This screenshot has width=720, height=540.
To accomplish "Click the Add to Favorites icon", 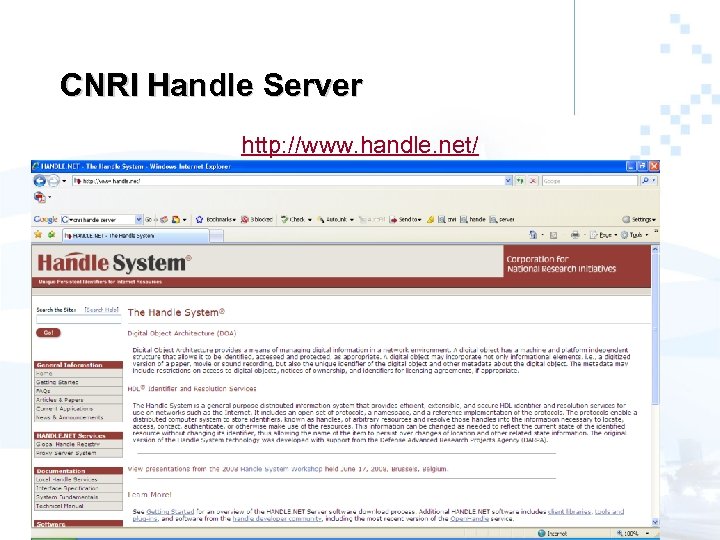I will pyautogui.click(x=51, y=235).
